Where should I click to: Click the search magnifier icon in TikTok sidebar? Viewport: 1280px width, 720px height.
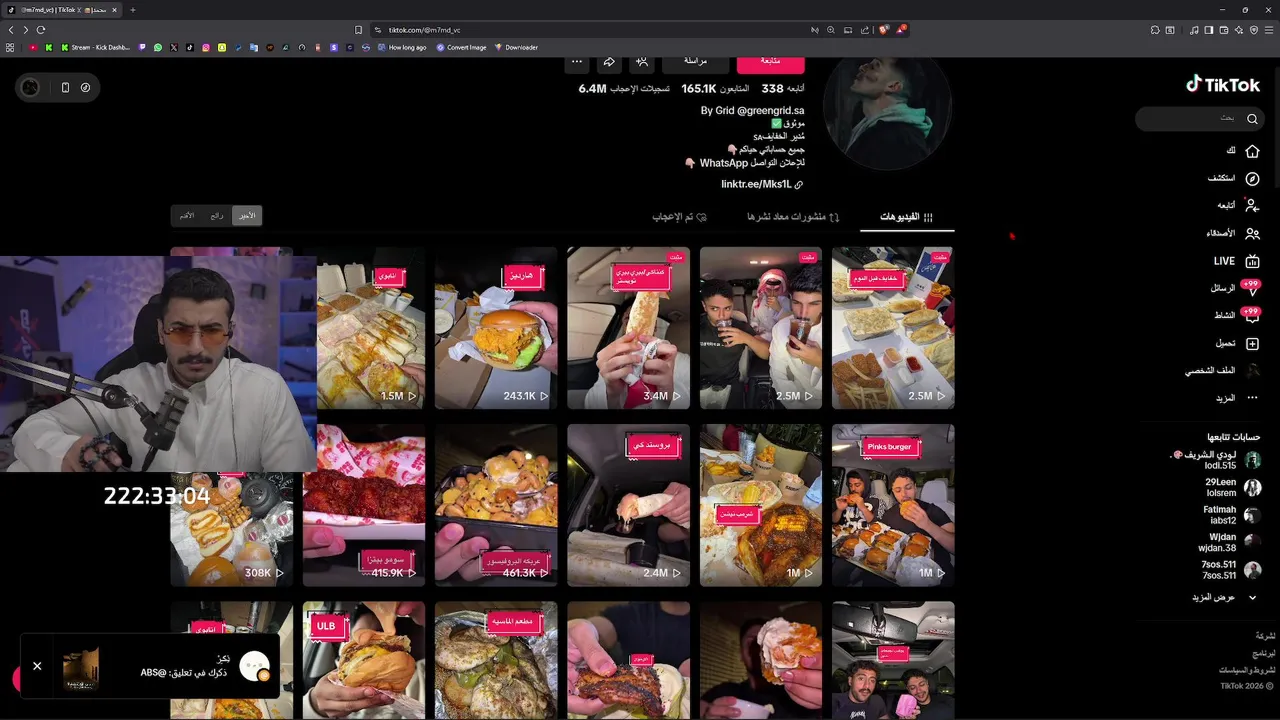[1252, 119]
